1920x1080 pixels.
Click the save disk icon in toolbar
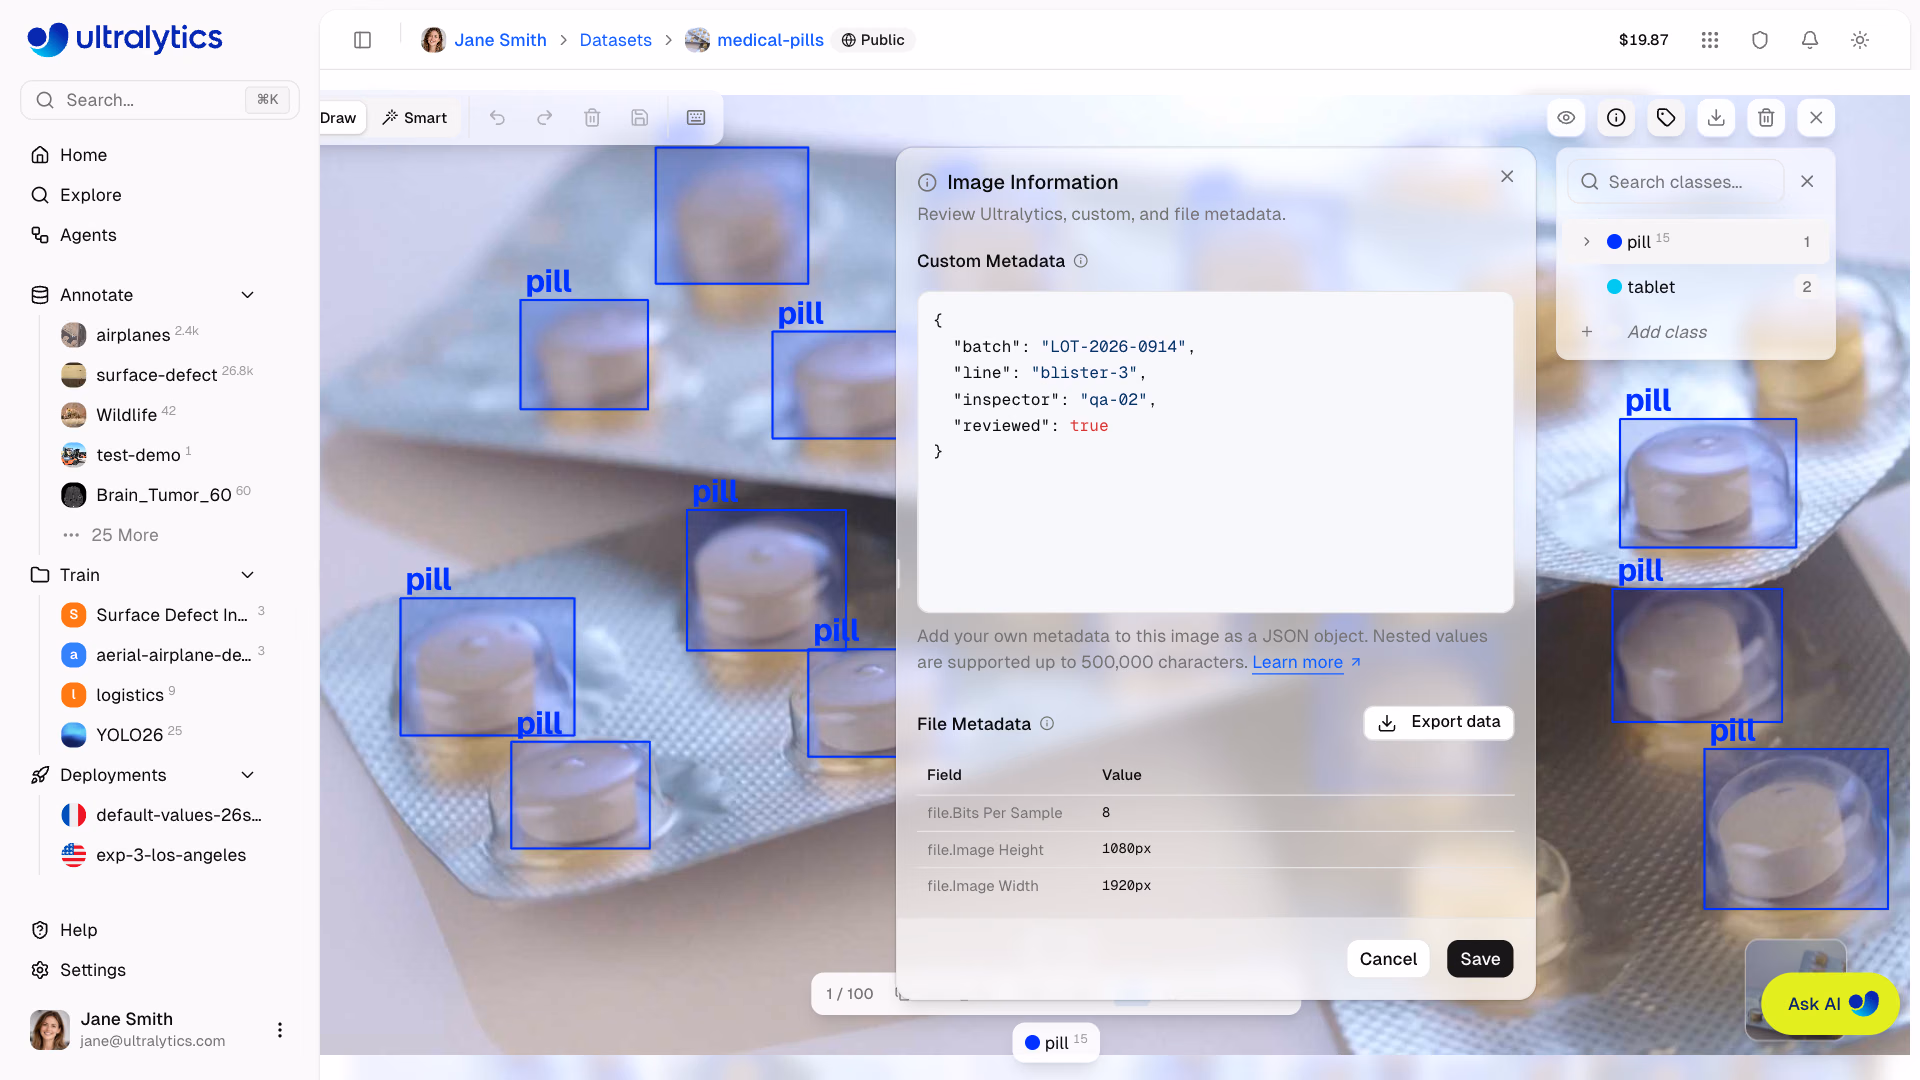coord(640,118)
